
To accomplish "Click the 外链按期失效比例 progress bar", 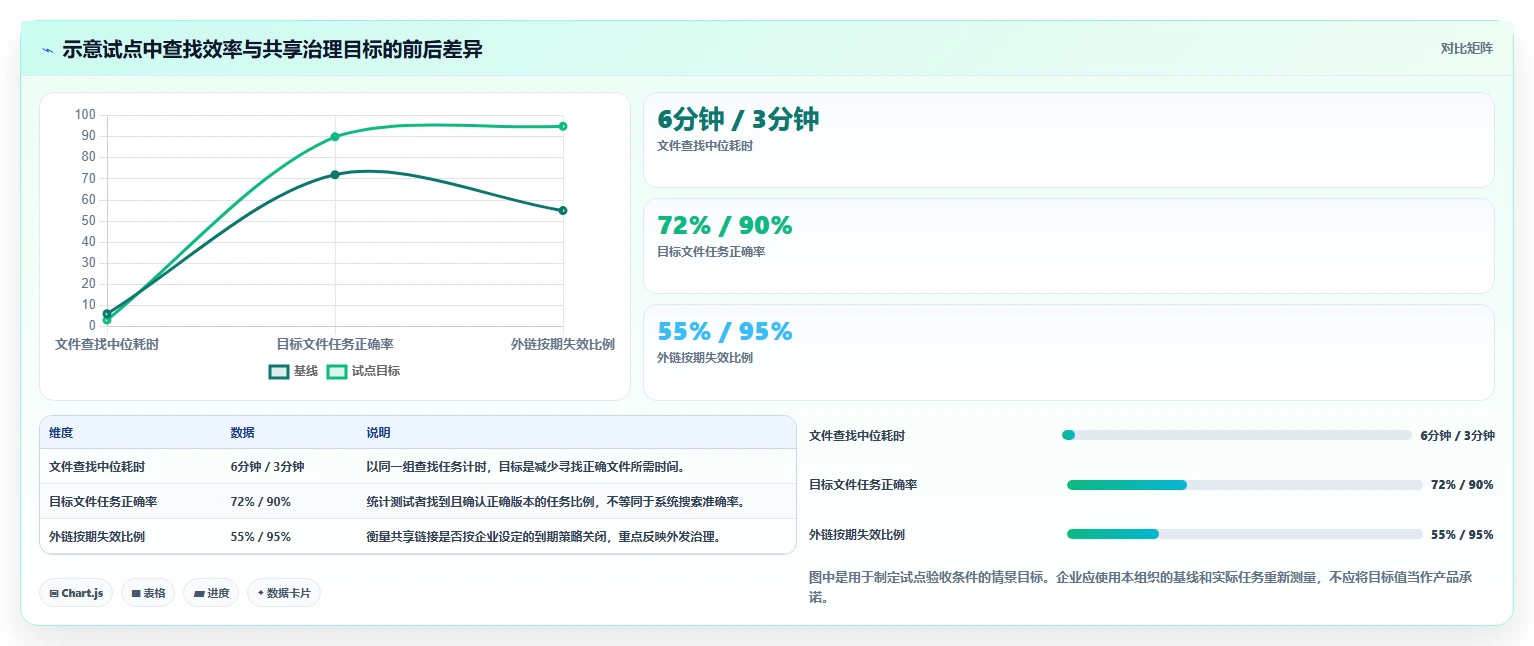I will (1244, 534).
